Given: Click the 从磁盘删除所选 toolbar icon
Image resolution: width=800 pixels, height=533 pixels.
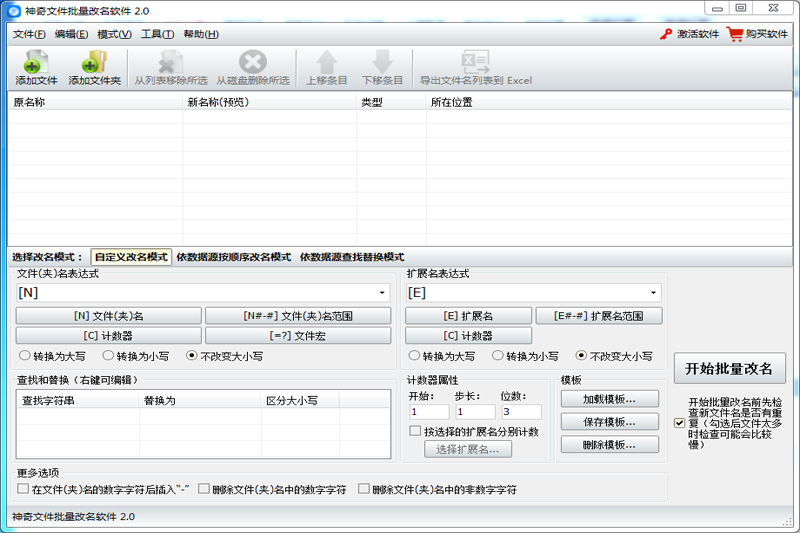Looking at the screenshot, I should (x=252, y=63).
